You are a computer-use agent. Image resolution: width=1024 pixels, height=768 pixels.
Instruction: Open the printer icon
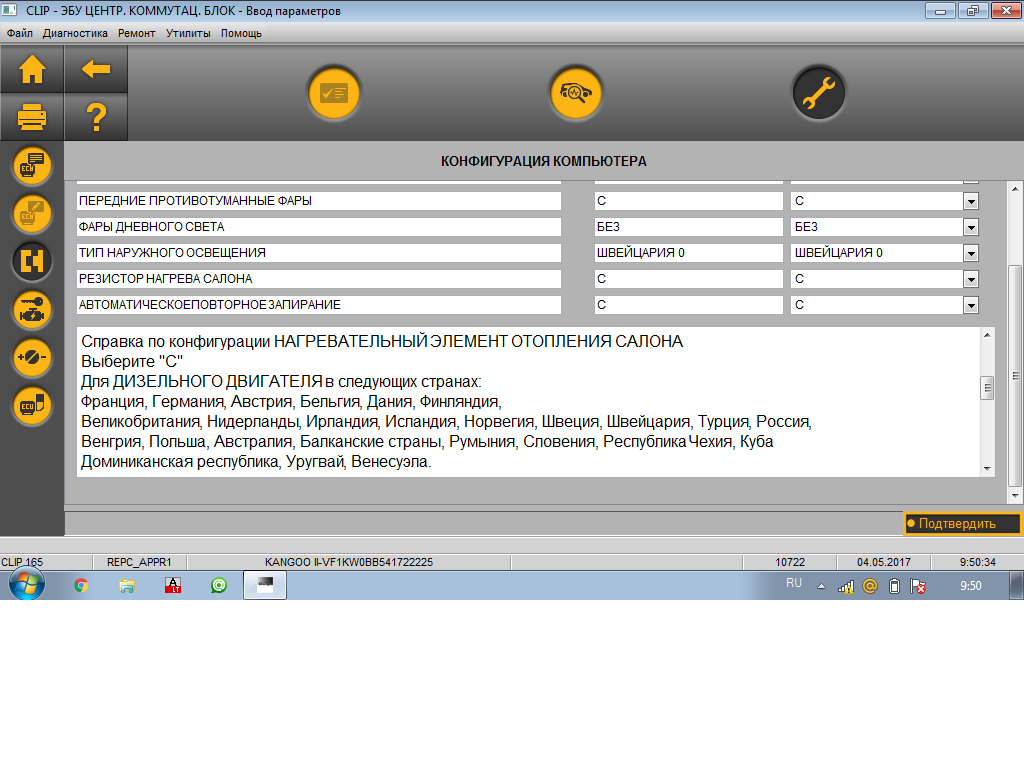pos(32,117)
